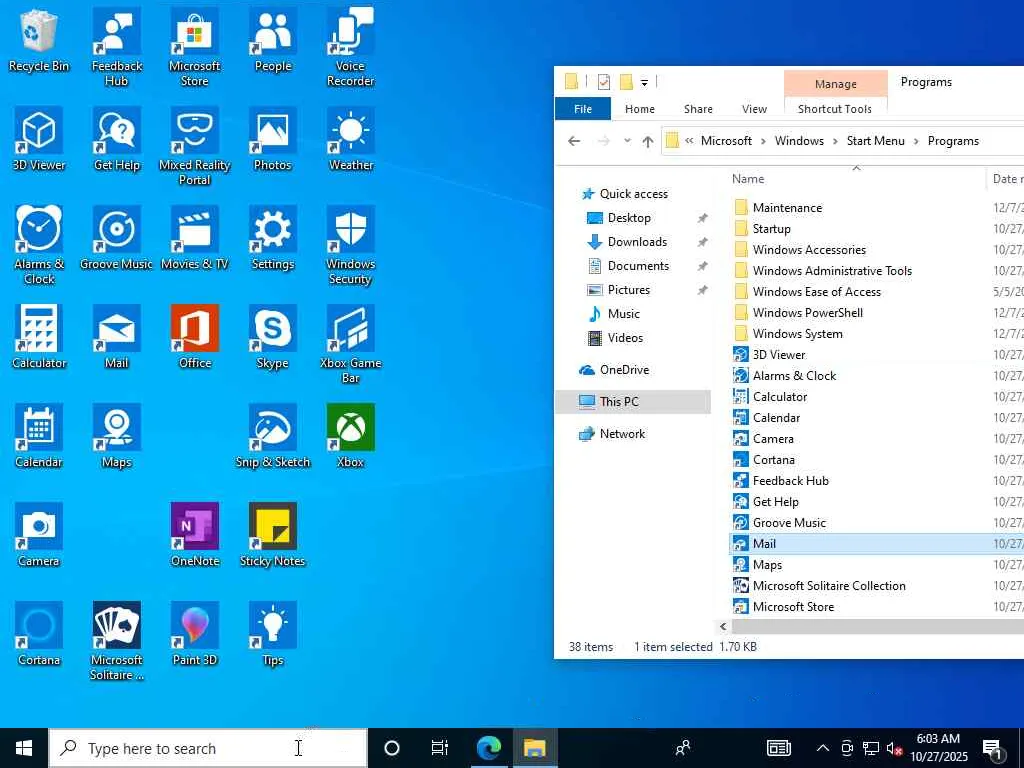Go back using Explorer's back arrow
The width and height of the screenshot is (1024, 768).
(x=574, y=141)
